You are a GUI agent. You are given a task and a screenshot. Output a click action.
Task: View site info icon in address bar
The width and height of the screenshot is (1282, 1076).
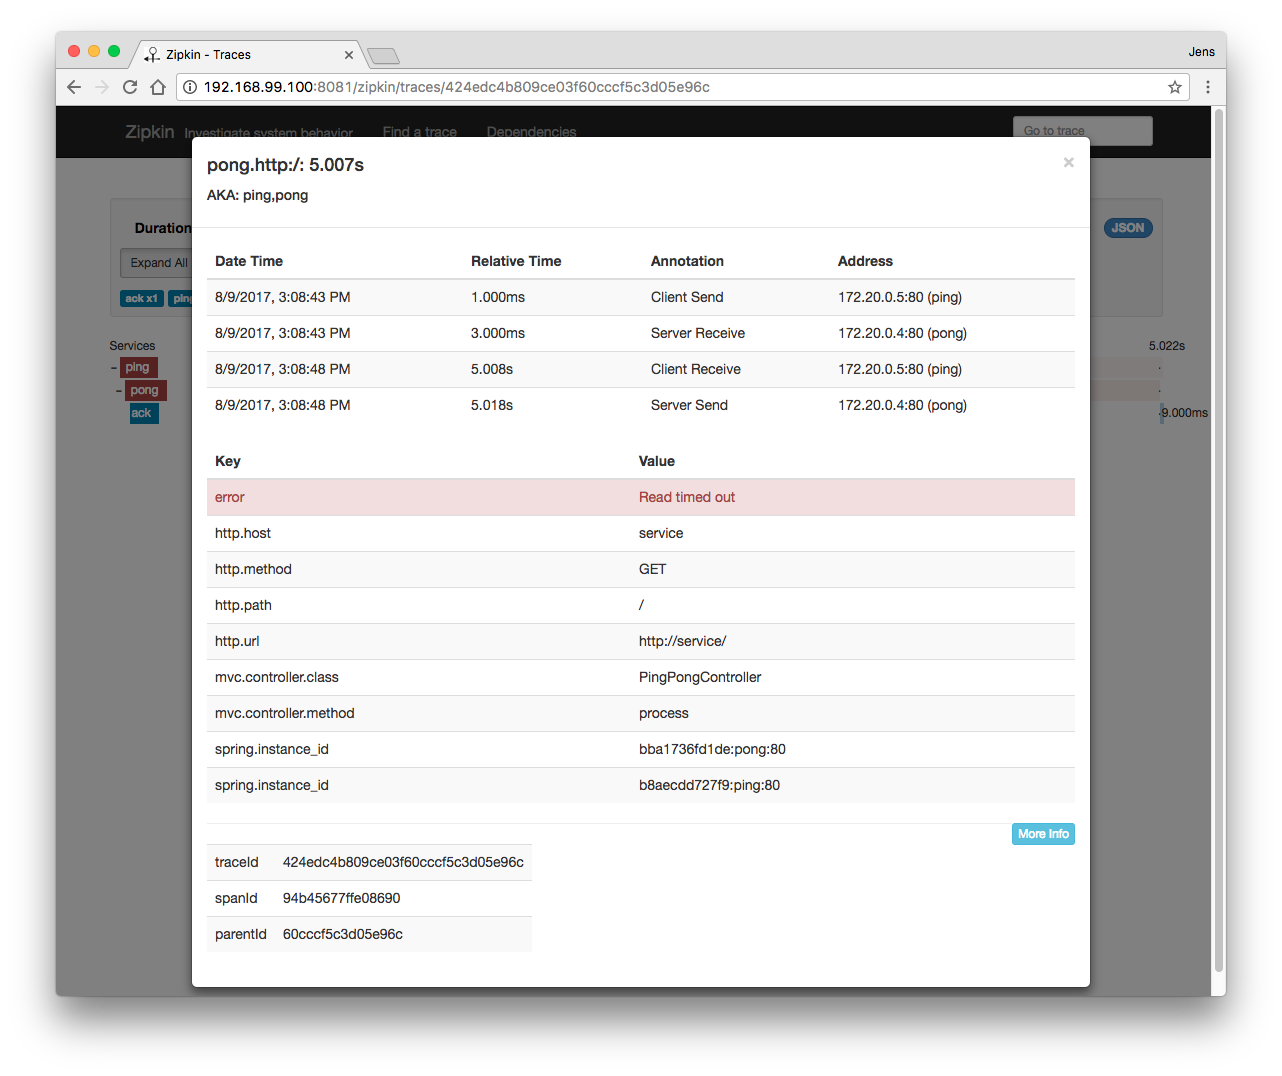point(190,87)
